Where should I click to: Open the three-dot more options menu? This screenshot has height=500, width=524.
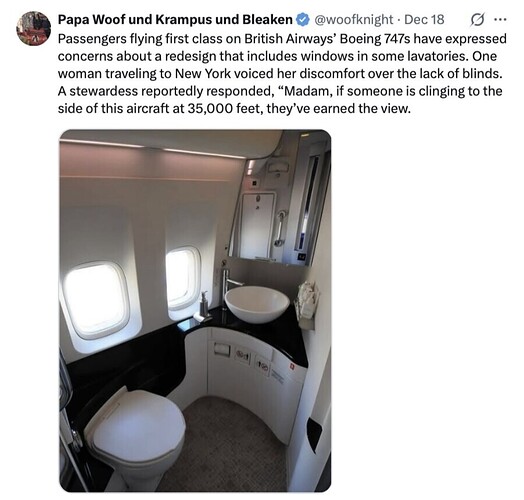[x=500, y=20]
